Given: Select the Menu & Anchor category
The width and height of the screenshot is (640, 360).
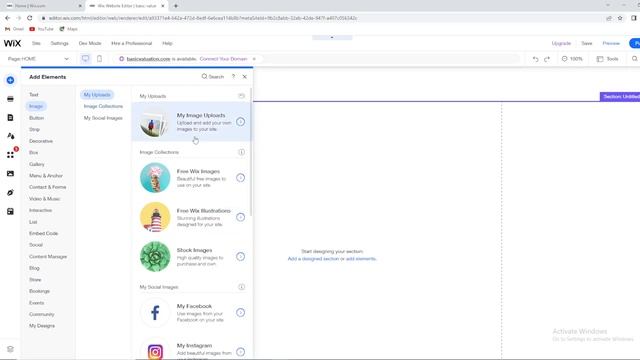Looking at the screenshot, I should coord(46,176).
